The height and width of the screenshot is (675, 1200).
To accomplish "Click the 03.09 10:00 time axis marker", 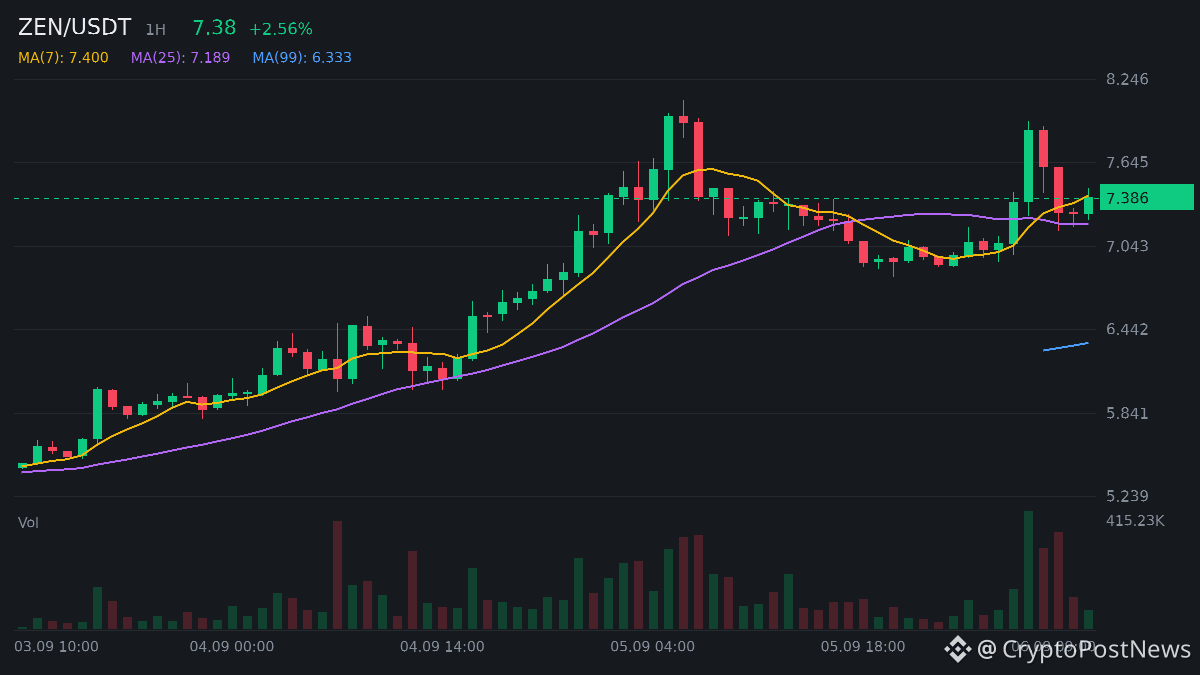I will tap(56, 647).
